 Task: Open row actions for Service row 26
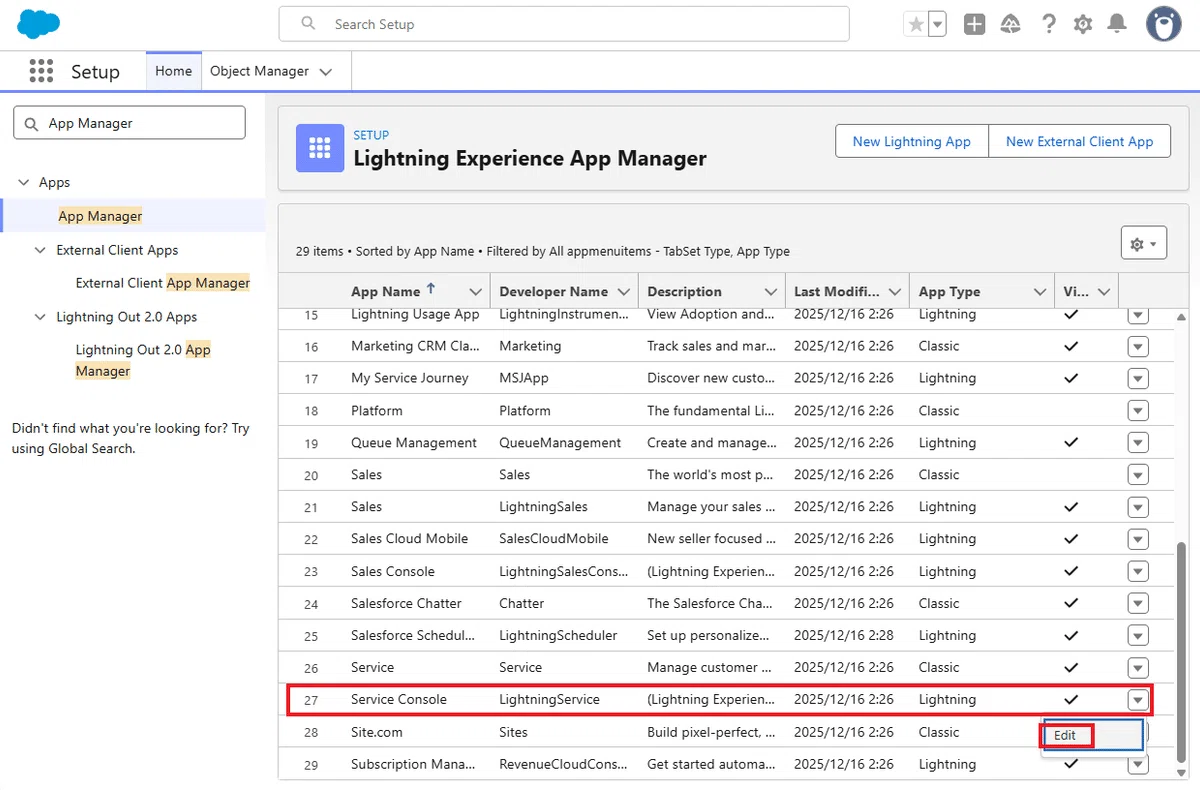1138,668
